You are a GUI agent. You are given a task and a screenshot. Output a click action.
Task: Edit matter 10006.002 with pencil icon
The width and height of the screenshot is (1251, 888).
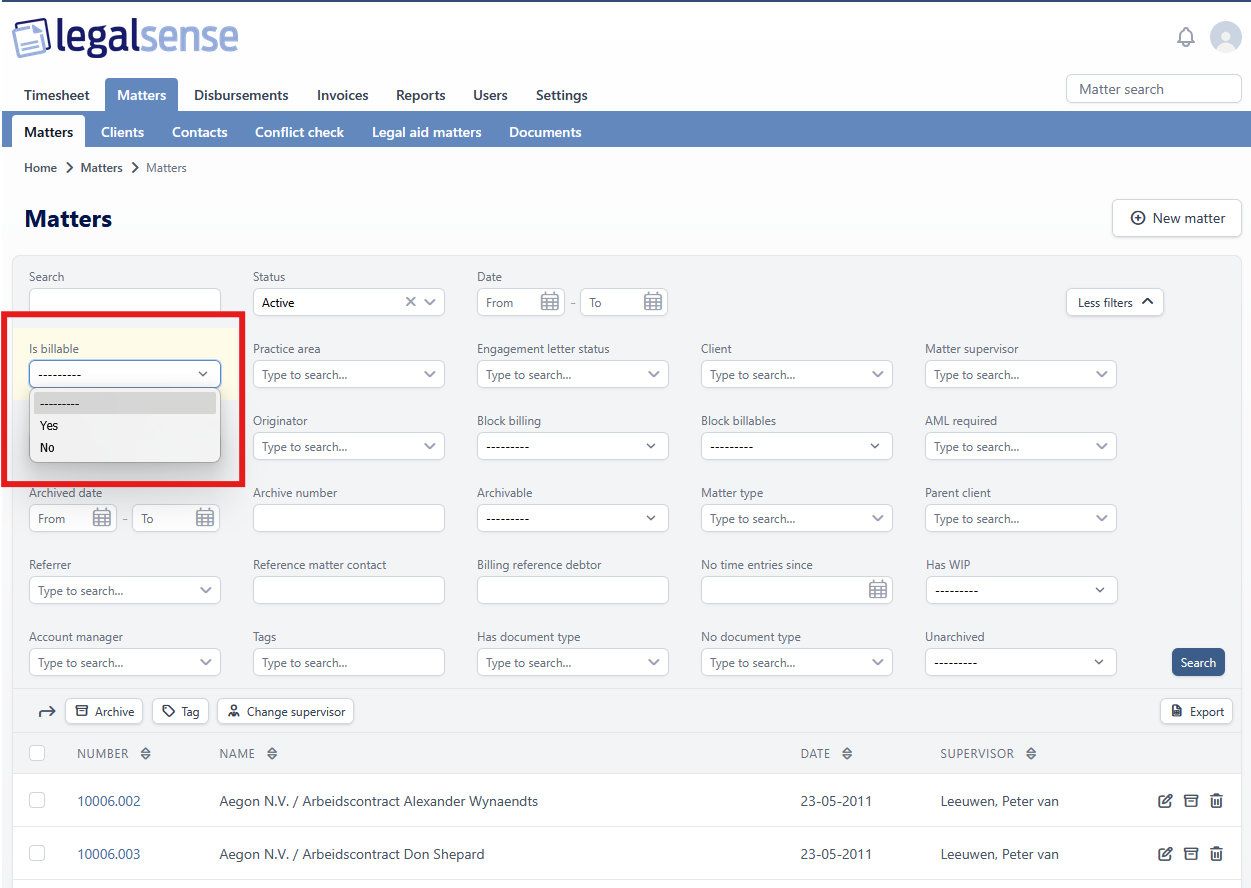click(x=1164, y=801)
